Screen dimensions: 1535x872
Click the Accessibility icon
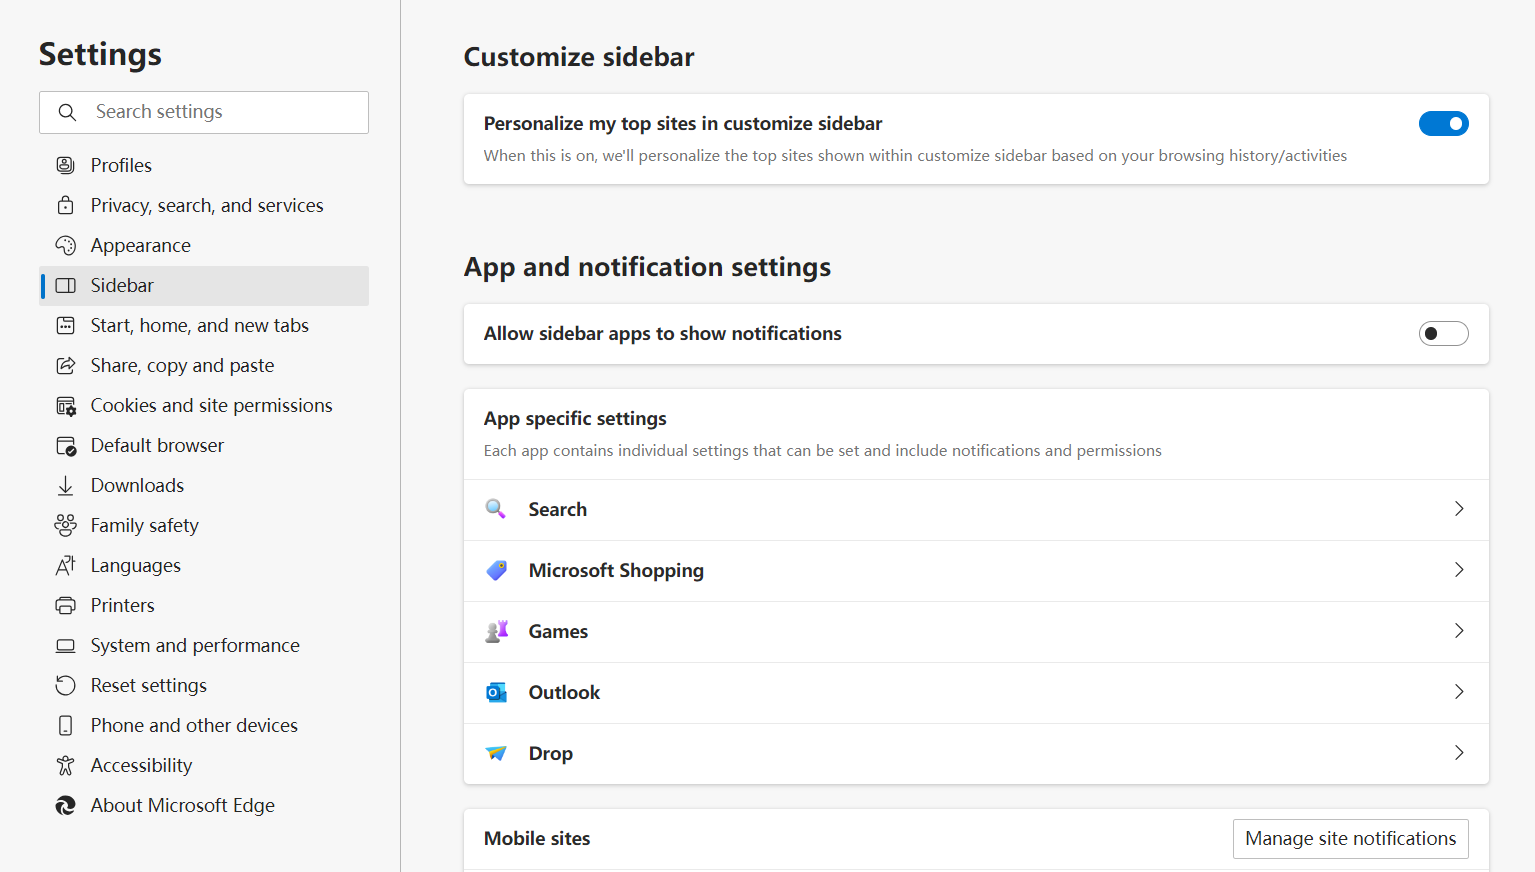[x=66, y=765]
